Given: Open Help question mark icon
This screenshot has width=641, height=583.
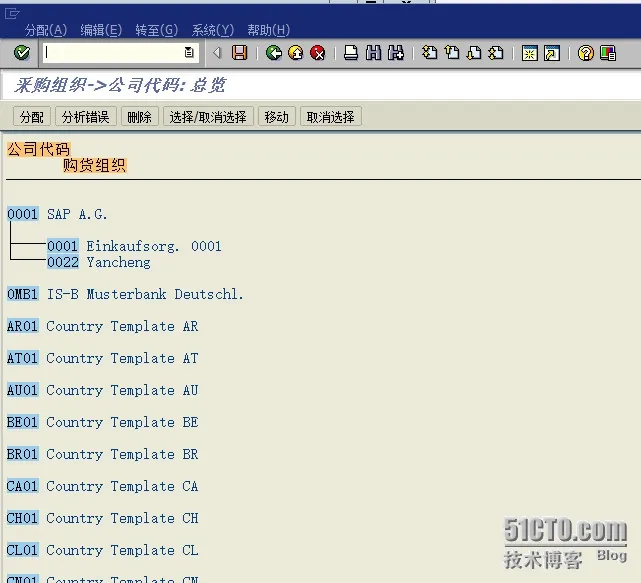Looking at the screenshot, I should tap(585, 53).
